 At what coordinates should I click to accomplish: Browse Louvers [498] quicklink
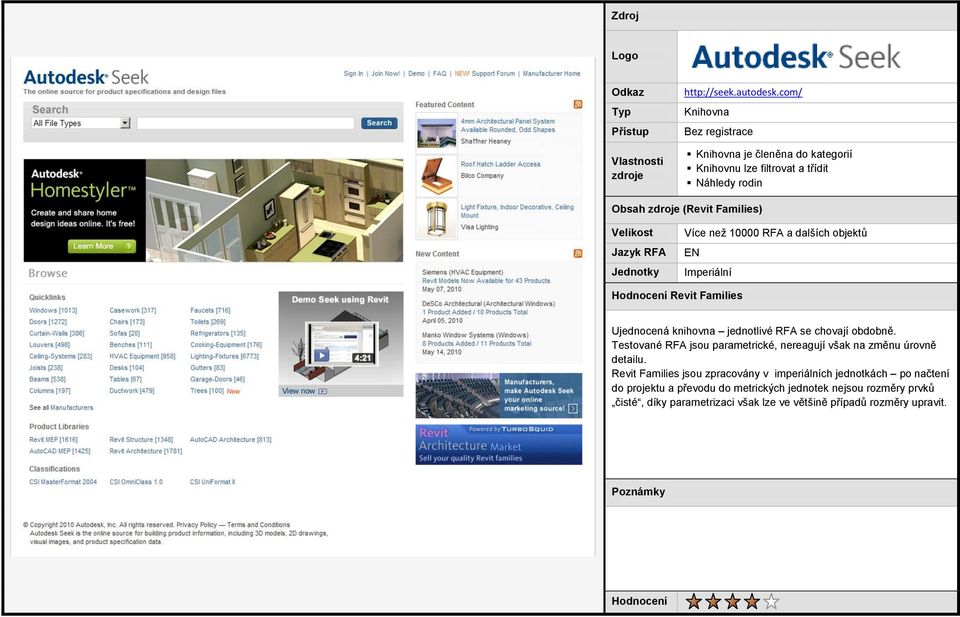coord(50,345)
